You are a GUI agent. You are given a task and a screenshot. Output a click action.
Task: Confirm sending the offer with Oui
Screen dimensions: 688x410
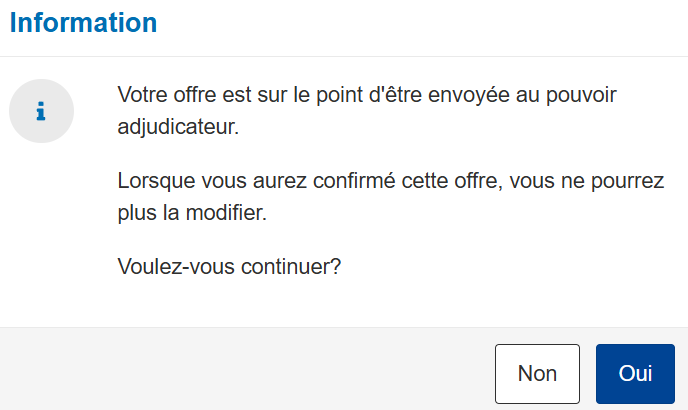pyautogui.click(x=635, y=374)
